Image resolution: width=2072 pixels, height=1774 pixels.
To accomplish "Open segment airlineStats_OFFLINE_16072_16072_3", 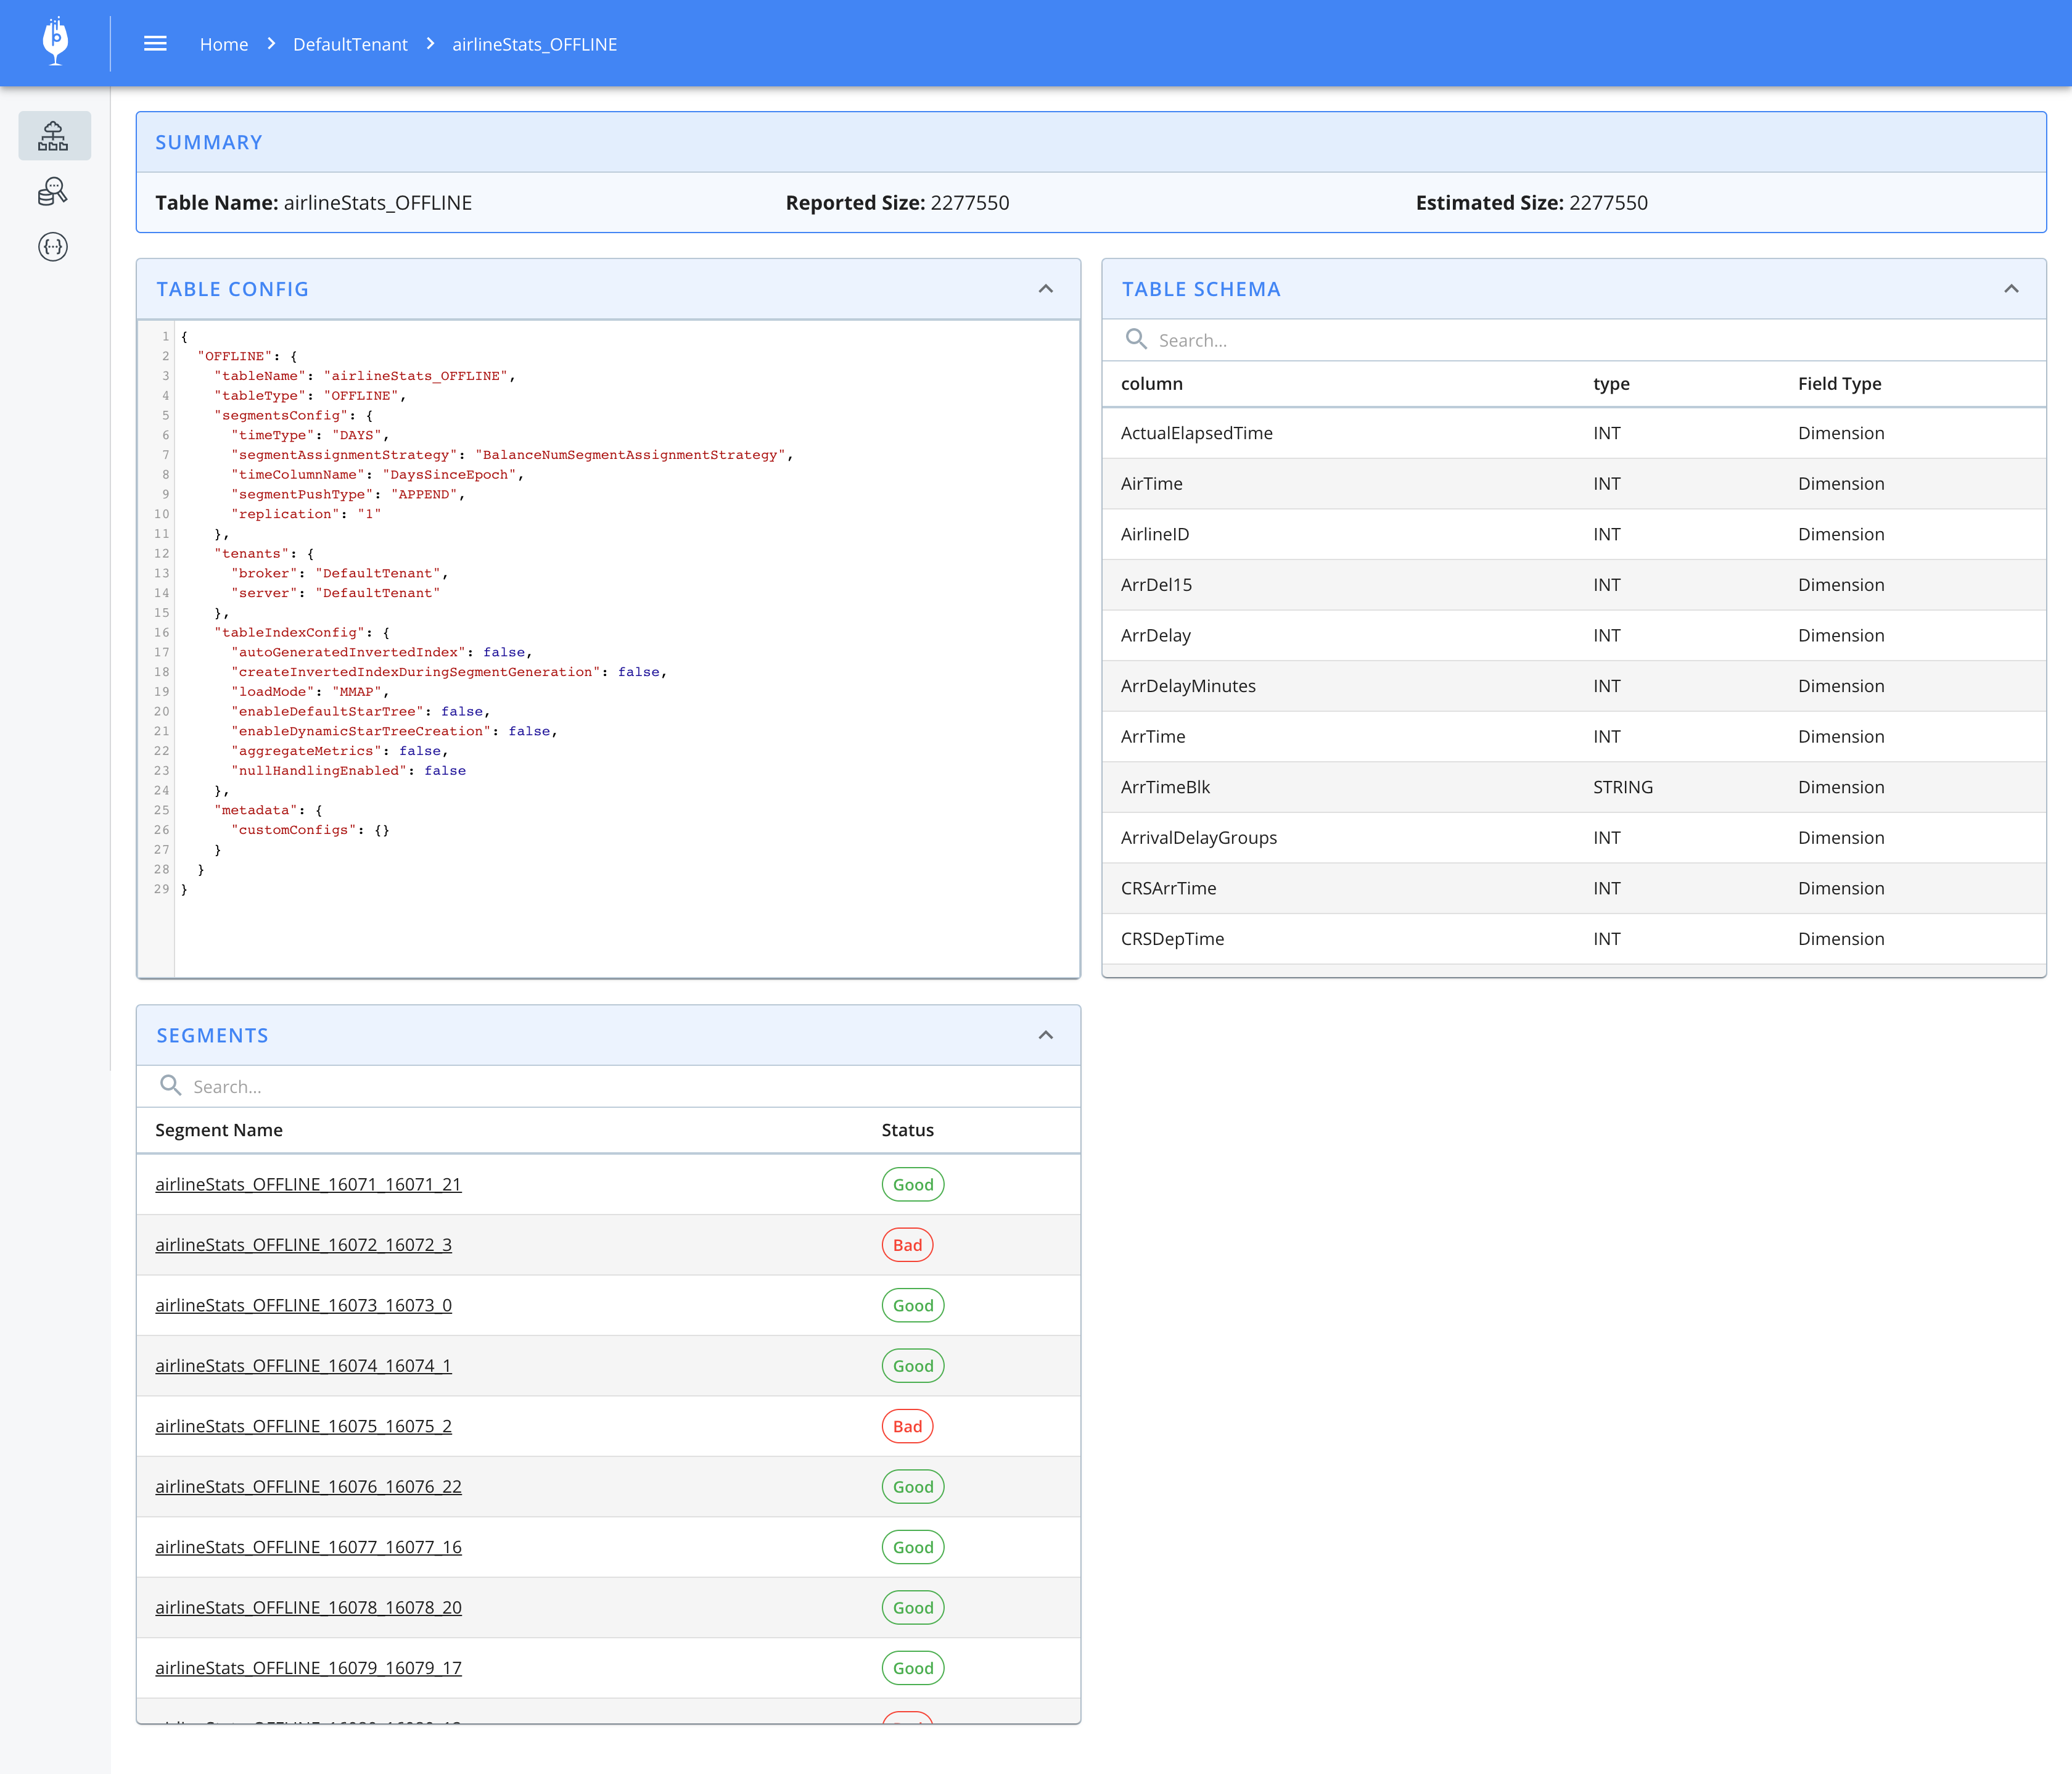I will click(x=304, y=1244).
